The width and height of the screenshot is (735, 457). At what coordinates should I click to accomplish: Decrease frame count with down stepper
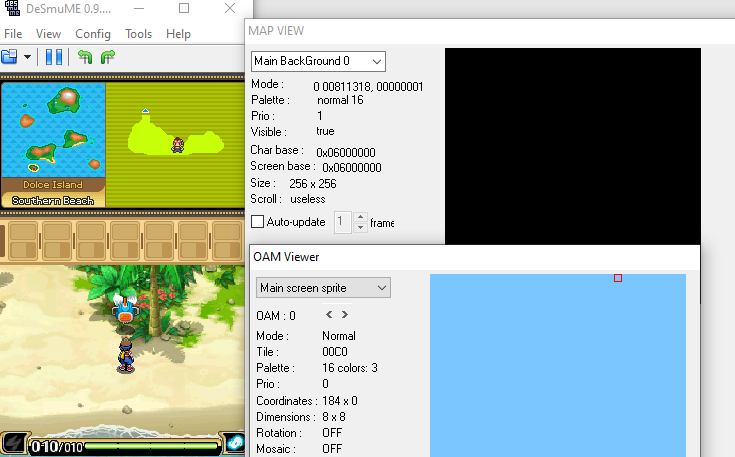[360, 227]
